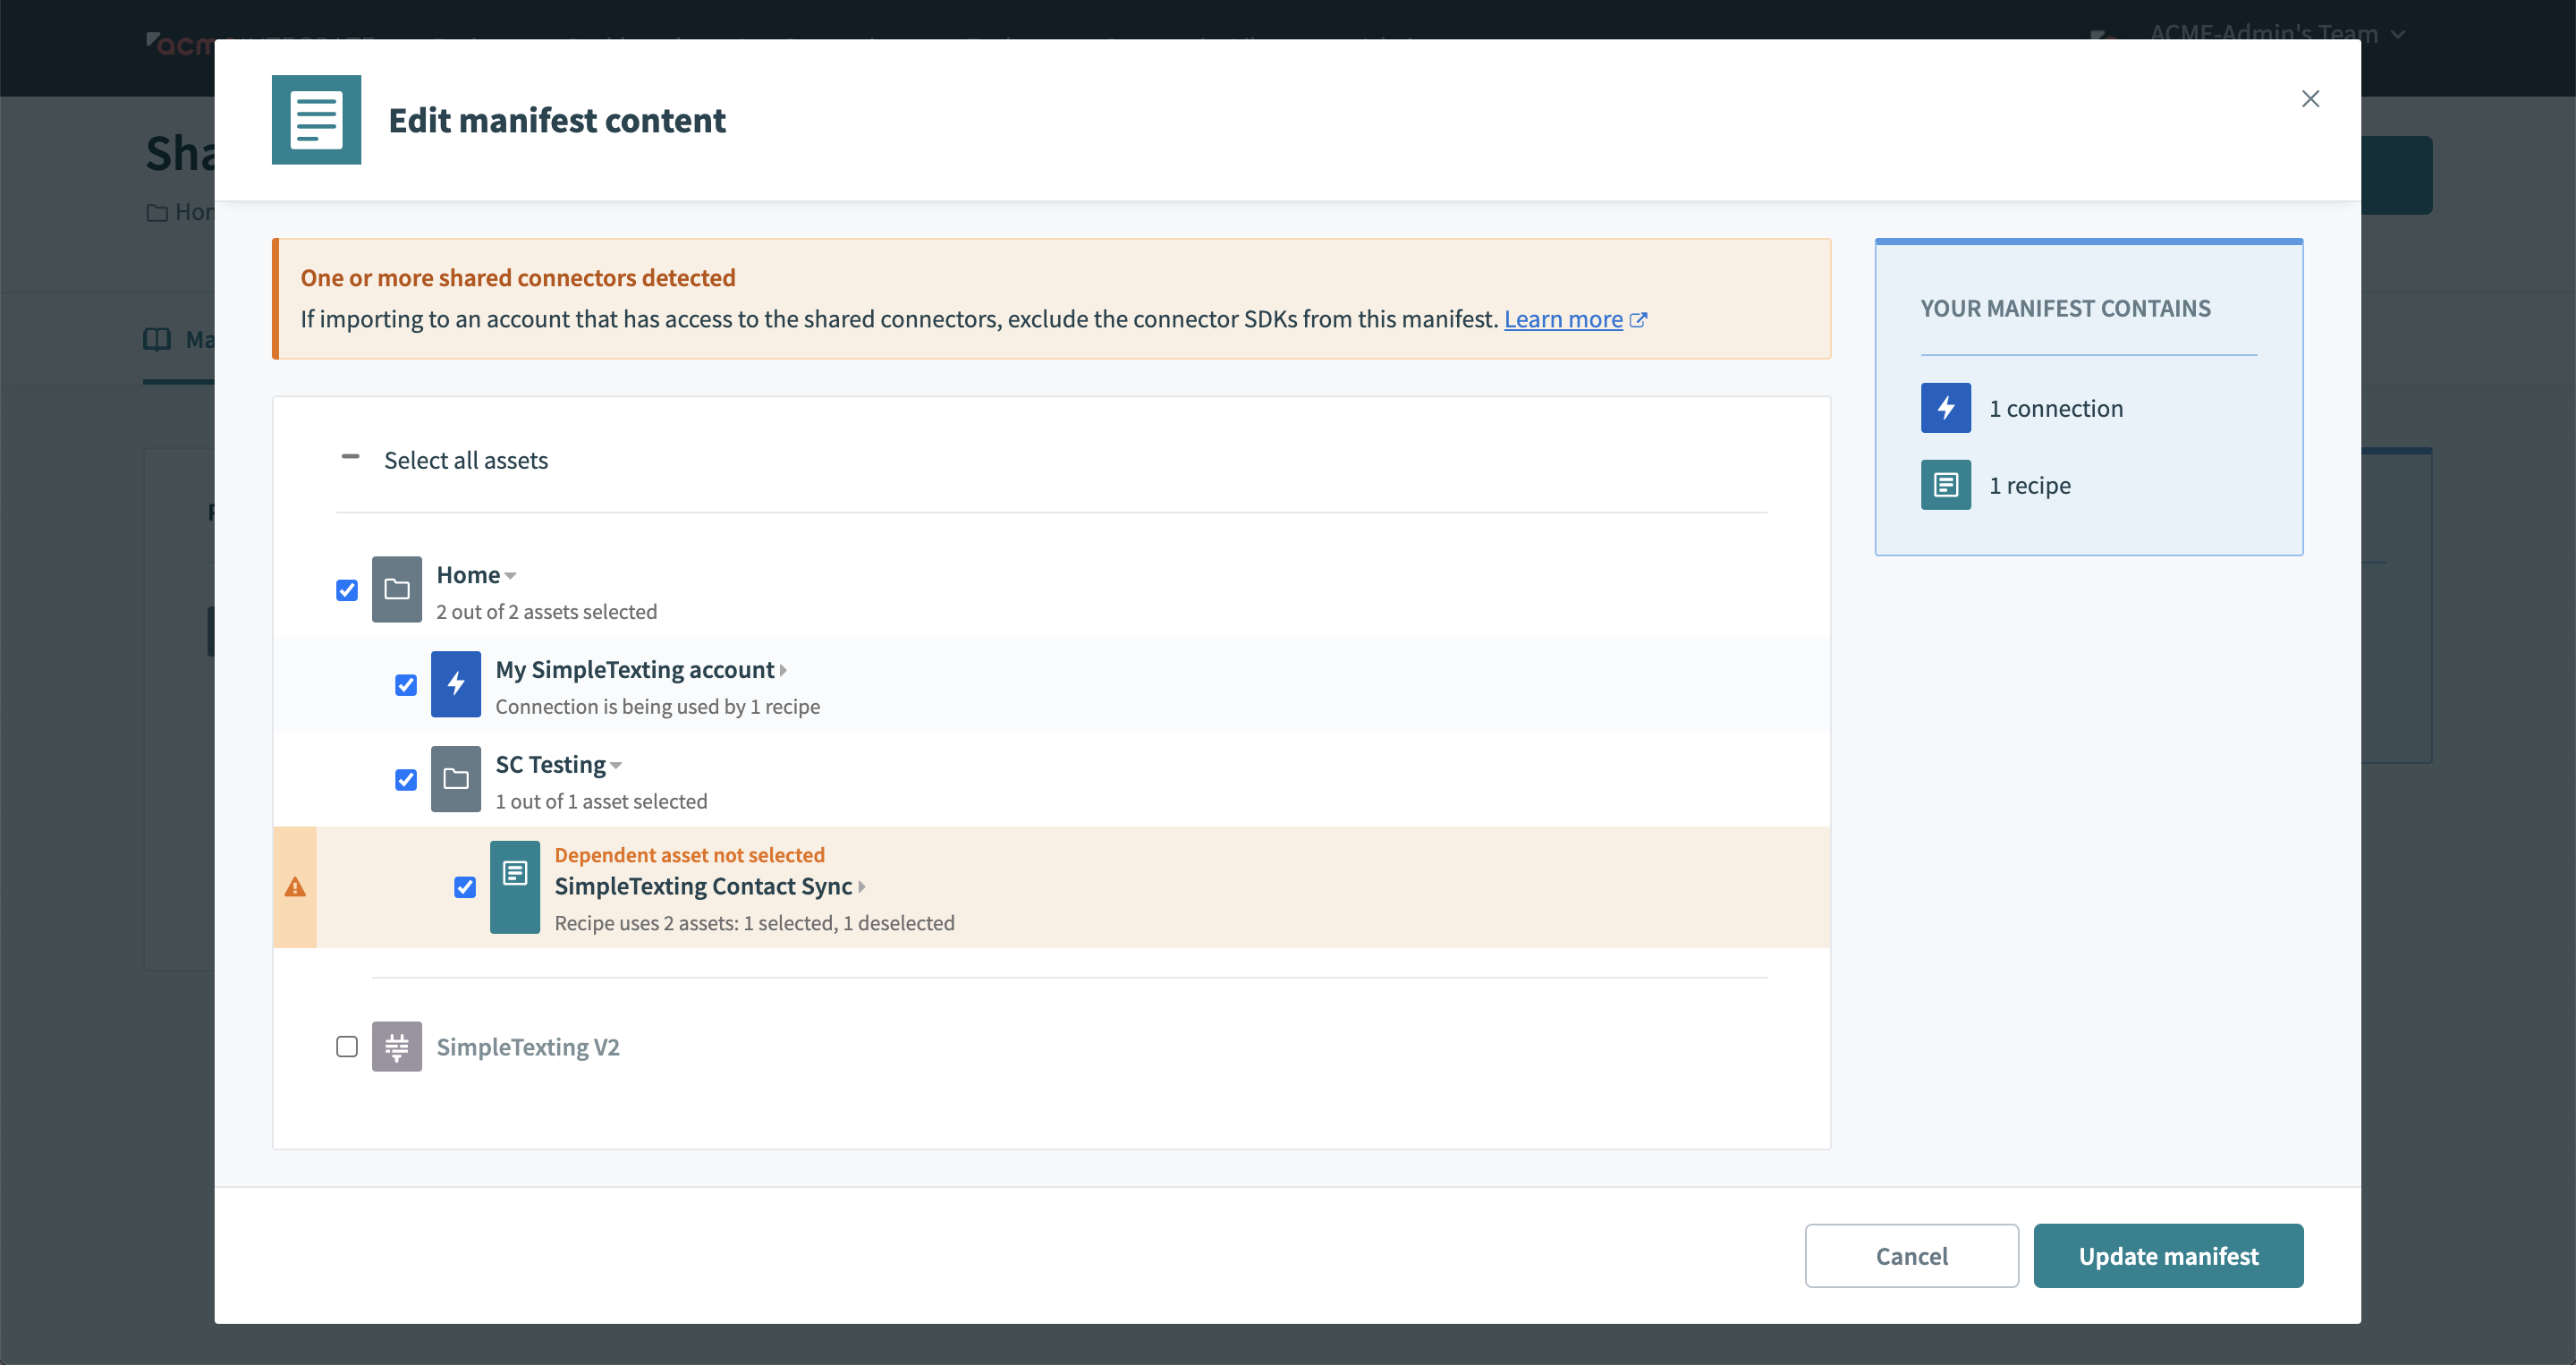Check the SimpleTexting V2 checkbox
Screen dimensions: 2576x1365
tap(347, 1046)
